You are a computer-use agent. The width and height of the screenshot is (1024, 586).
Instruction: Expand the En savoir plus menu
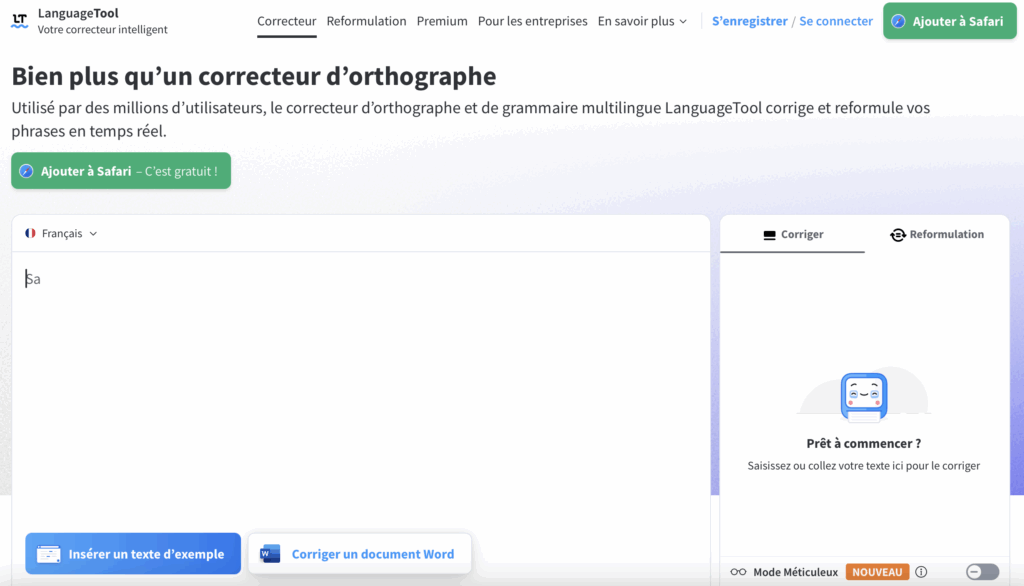click(x=642, y=21)
